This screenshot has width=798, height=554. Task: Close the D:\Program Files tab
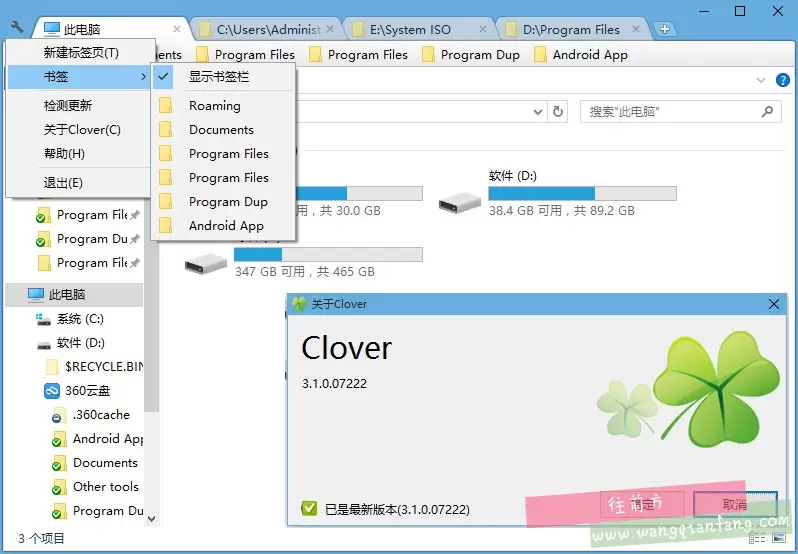tap(636, 29)
